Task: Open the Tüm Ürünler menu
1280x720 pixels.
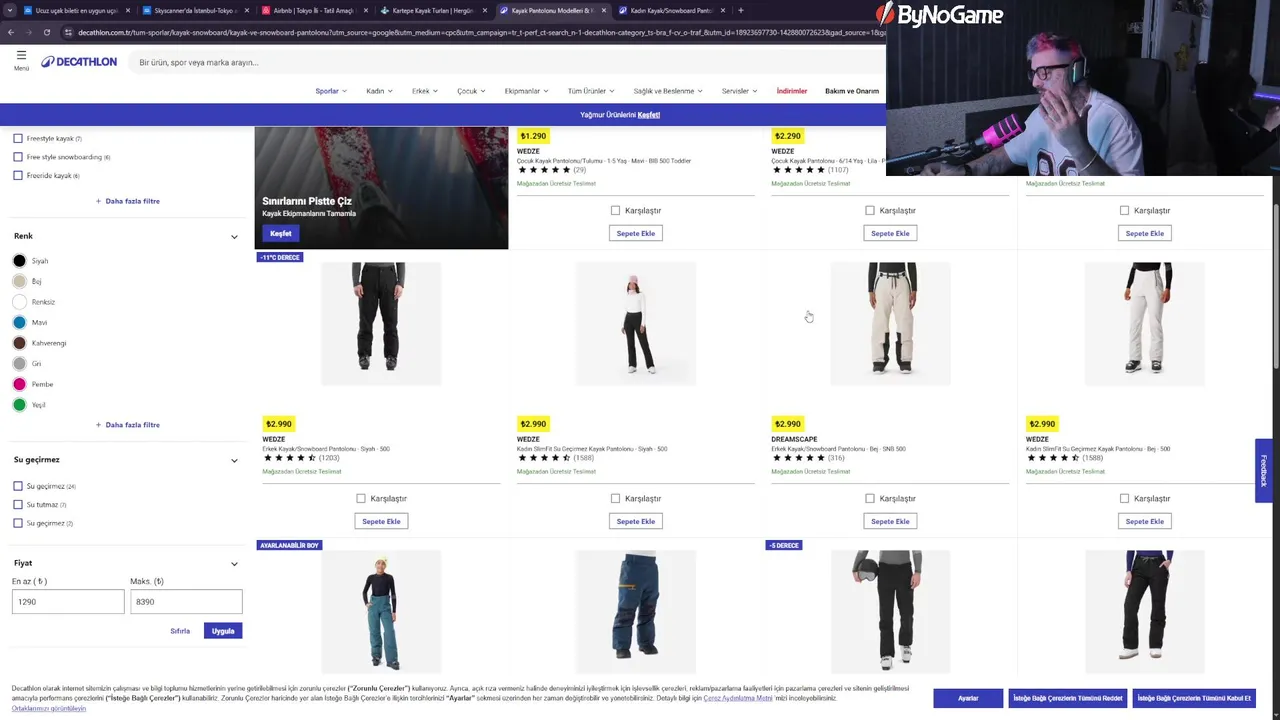Action: [591, 91]
